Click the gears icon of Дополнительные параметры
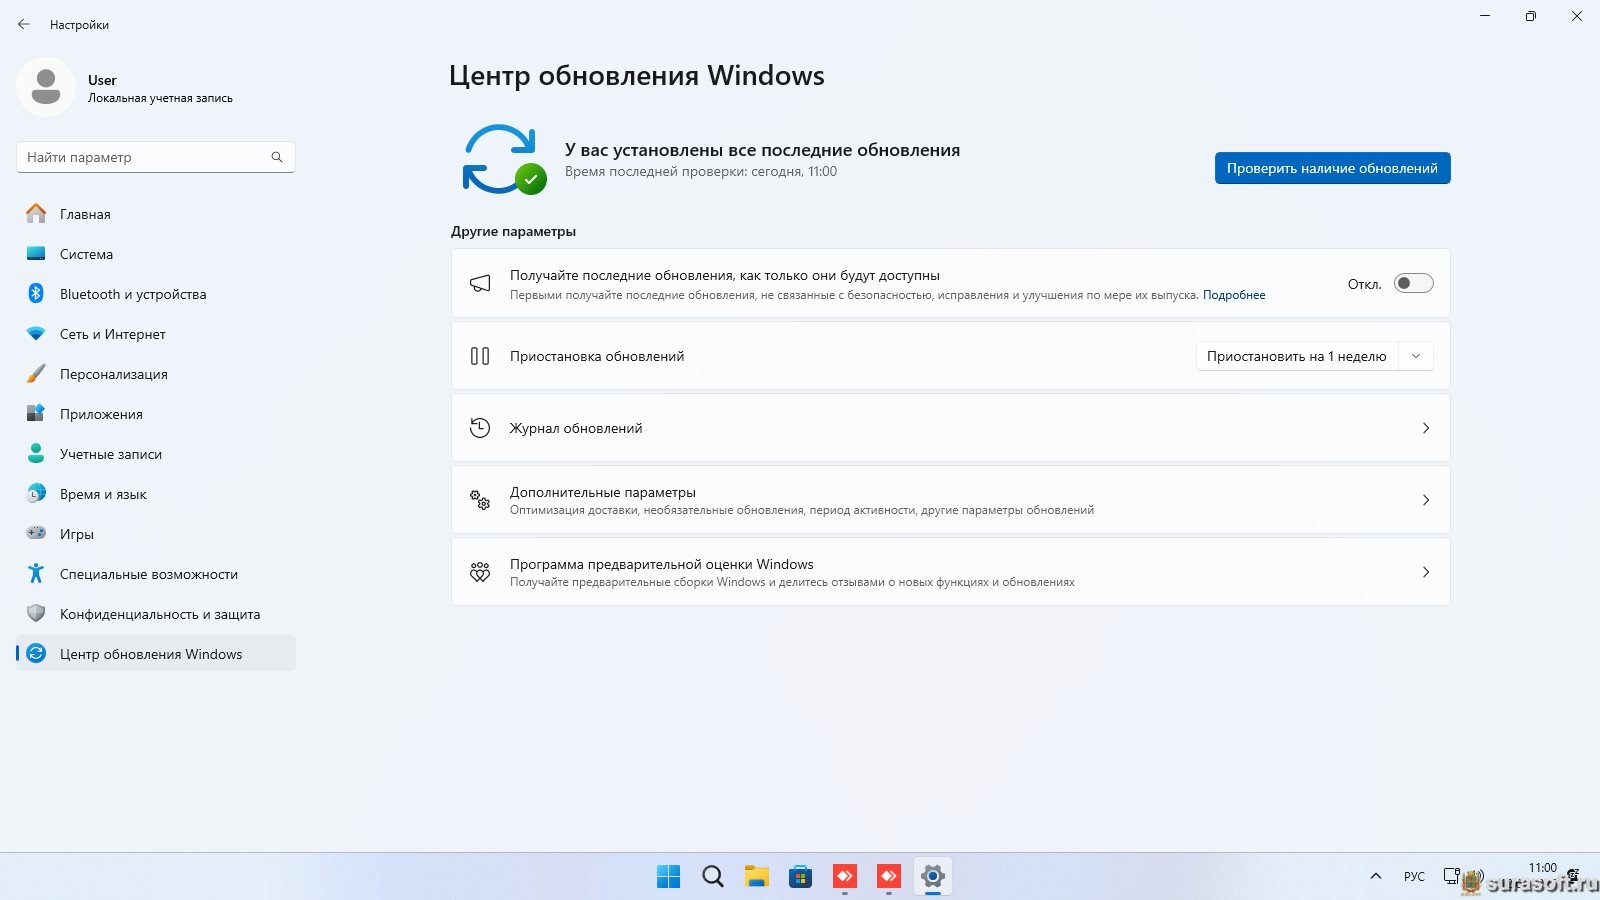The image size is (1600, 900). [x=480, y=500]
